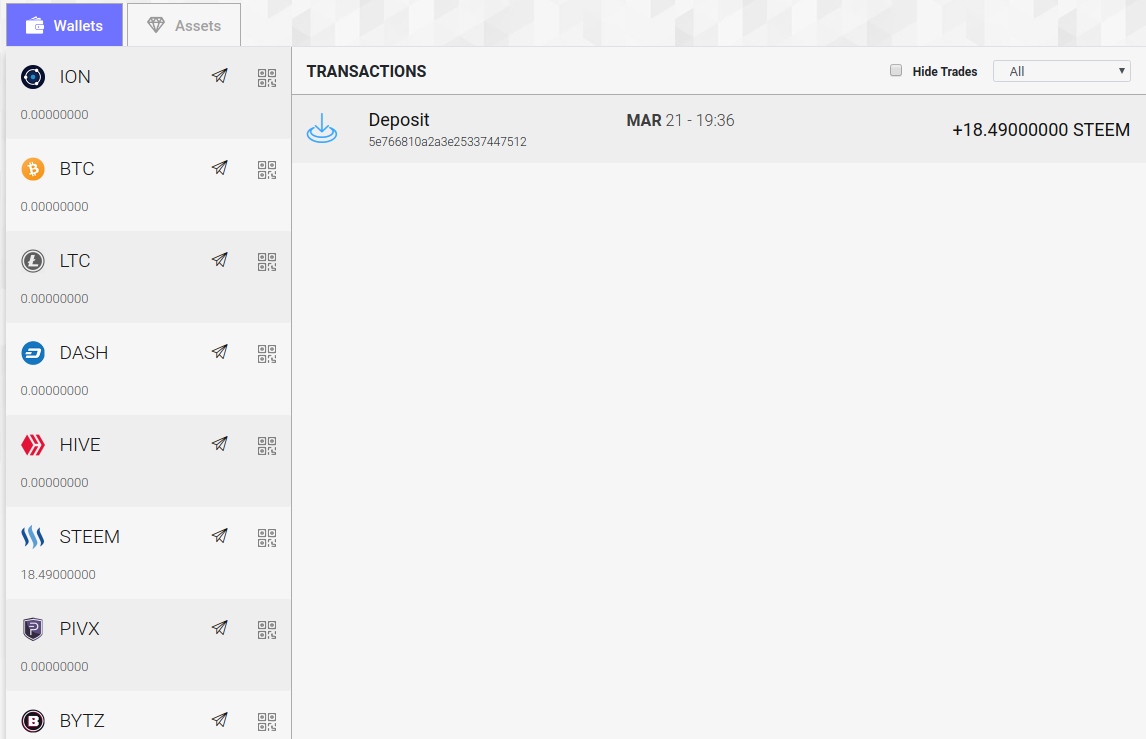Click the HIVE red logo
Screen dimensions: 1146x739
coord(33,445)
